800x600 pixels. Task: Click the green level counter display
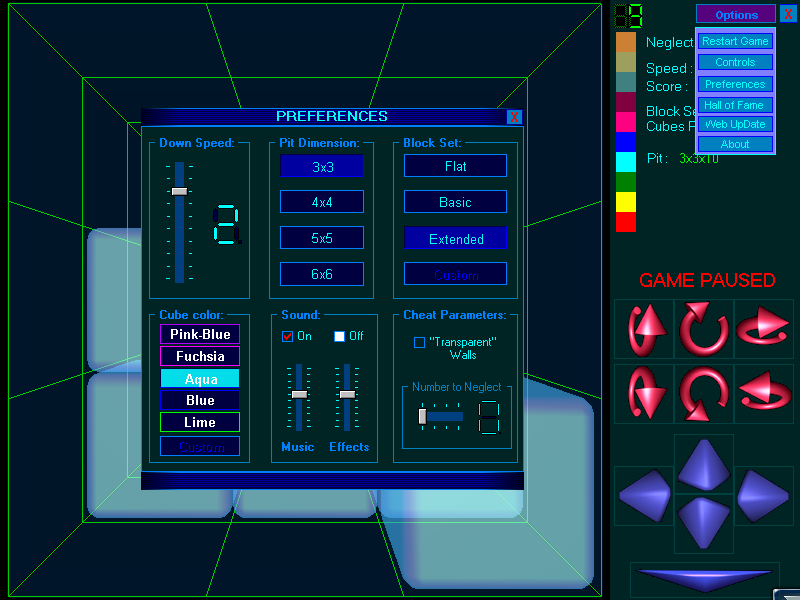(x=629, y=16)
